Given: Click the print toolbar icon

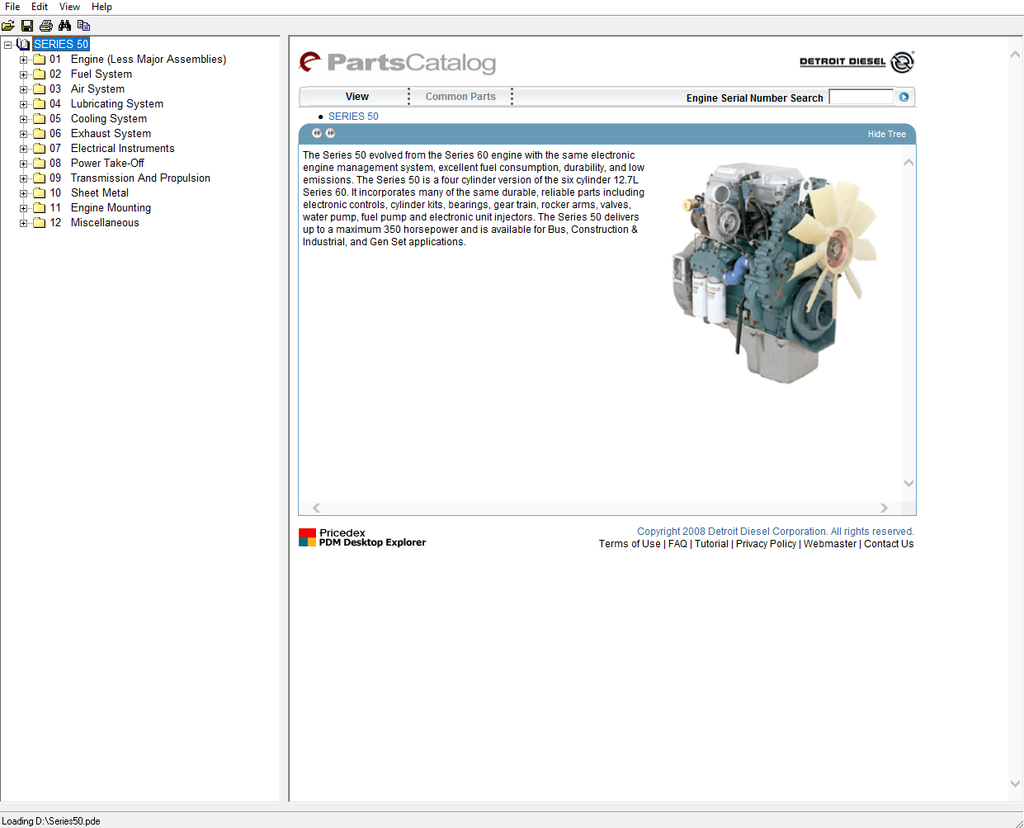Looking at the screenshot, I should click(46, 25).
